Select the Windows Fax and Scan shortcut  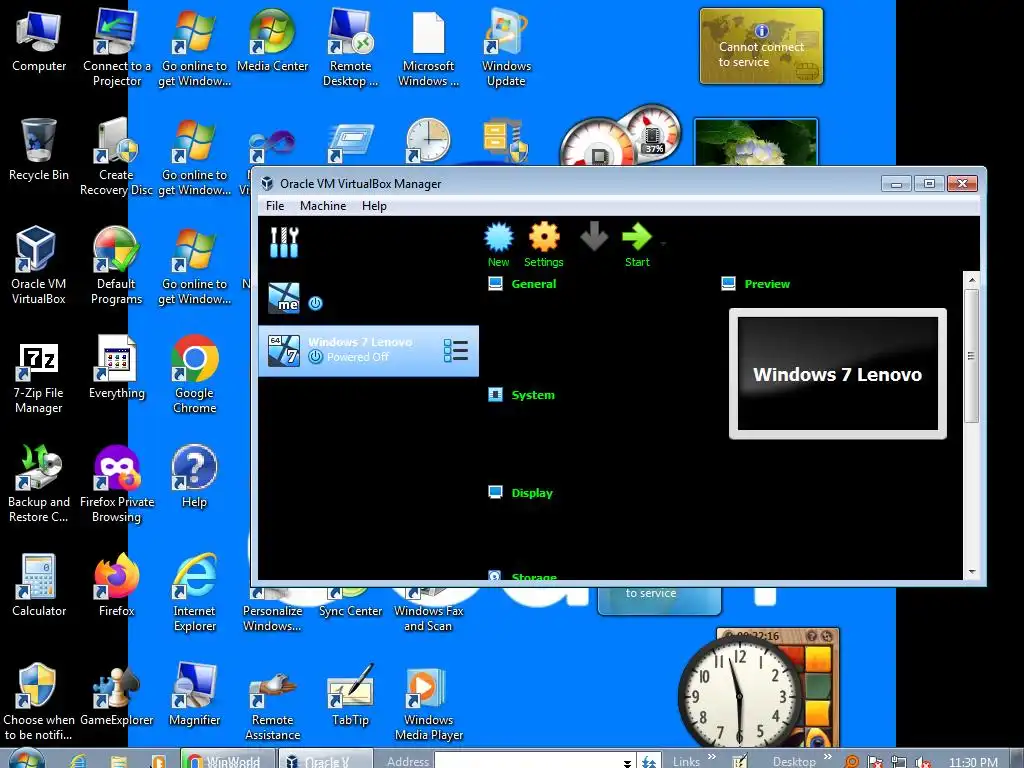pyautogui.click(x=428, y=611)
